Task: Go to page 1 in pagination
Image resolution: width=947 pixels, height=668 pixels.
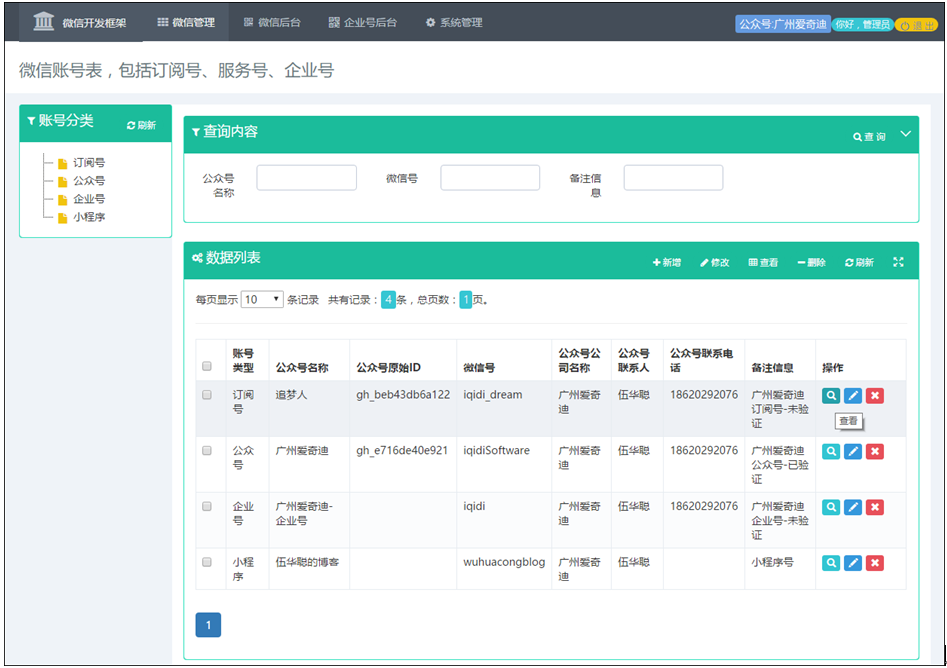Action: [x=208, y=625]
